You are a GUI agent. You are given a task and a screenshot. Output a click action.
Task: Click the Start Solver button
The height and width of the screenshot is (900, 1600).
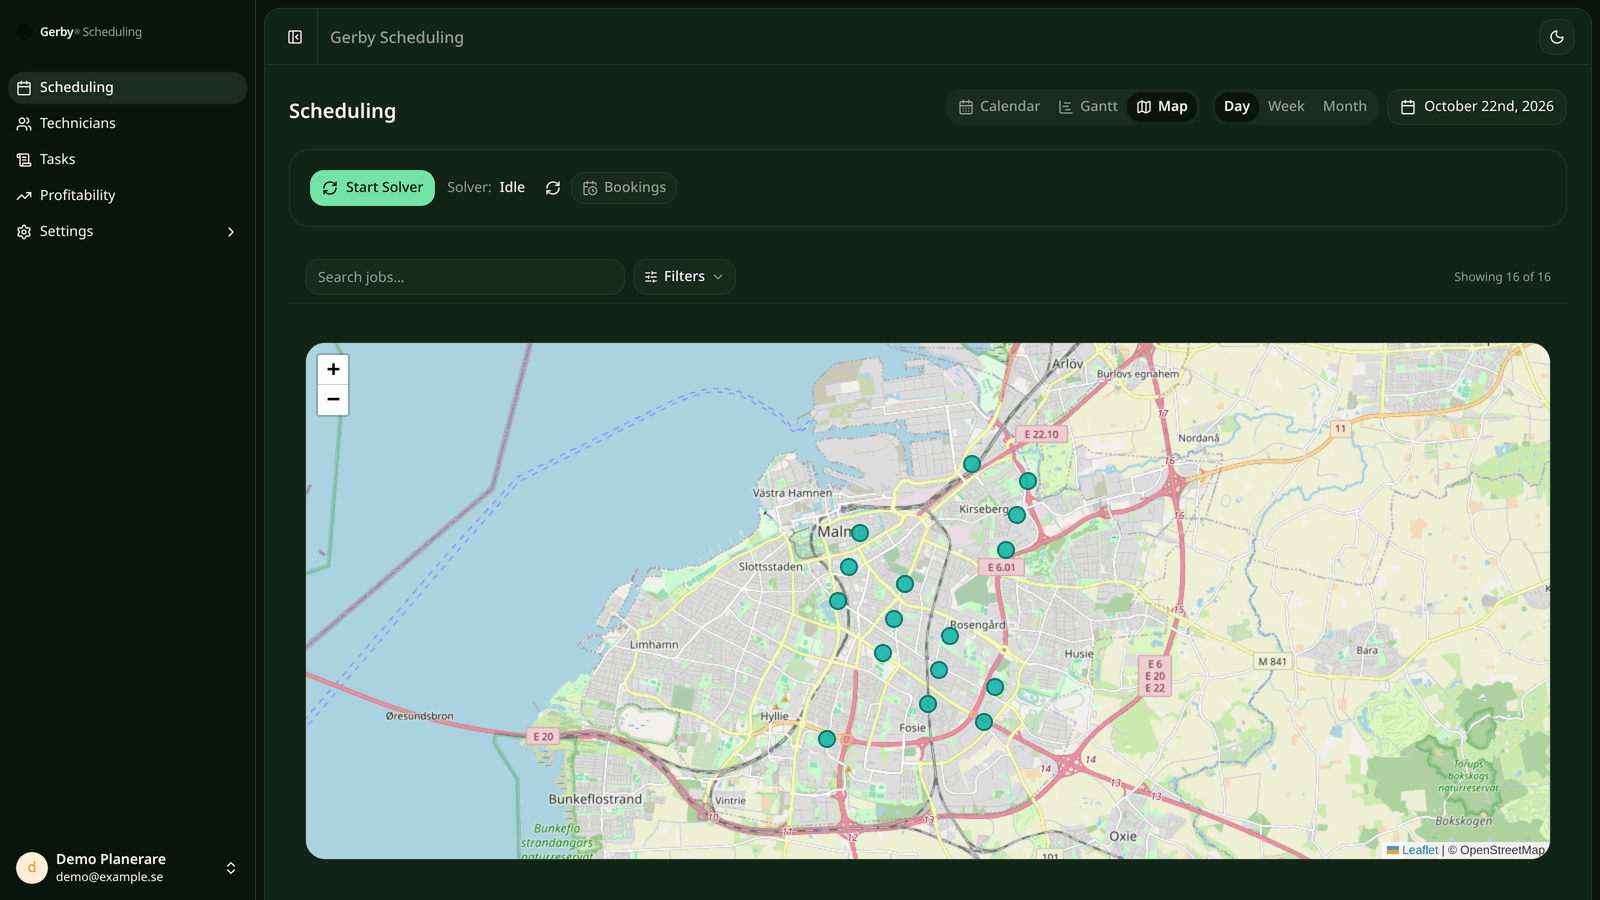pos(372,188)
